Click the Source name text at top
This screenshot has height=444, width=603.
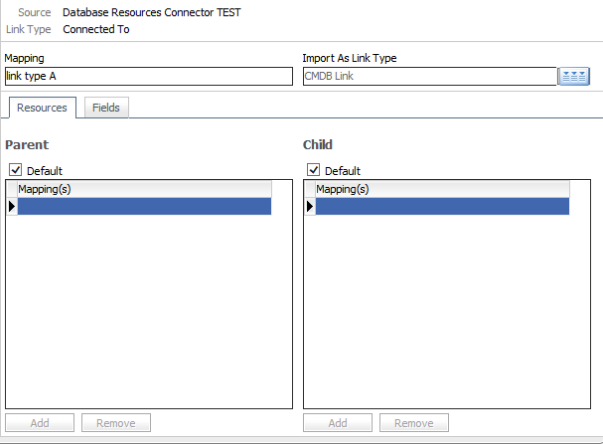pyautogui.click(x=151, y=13)
